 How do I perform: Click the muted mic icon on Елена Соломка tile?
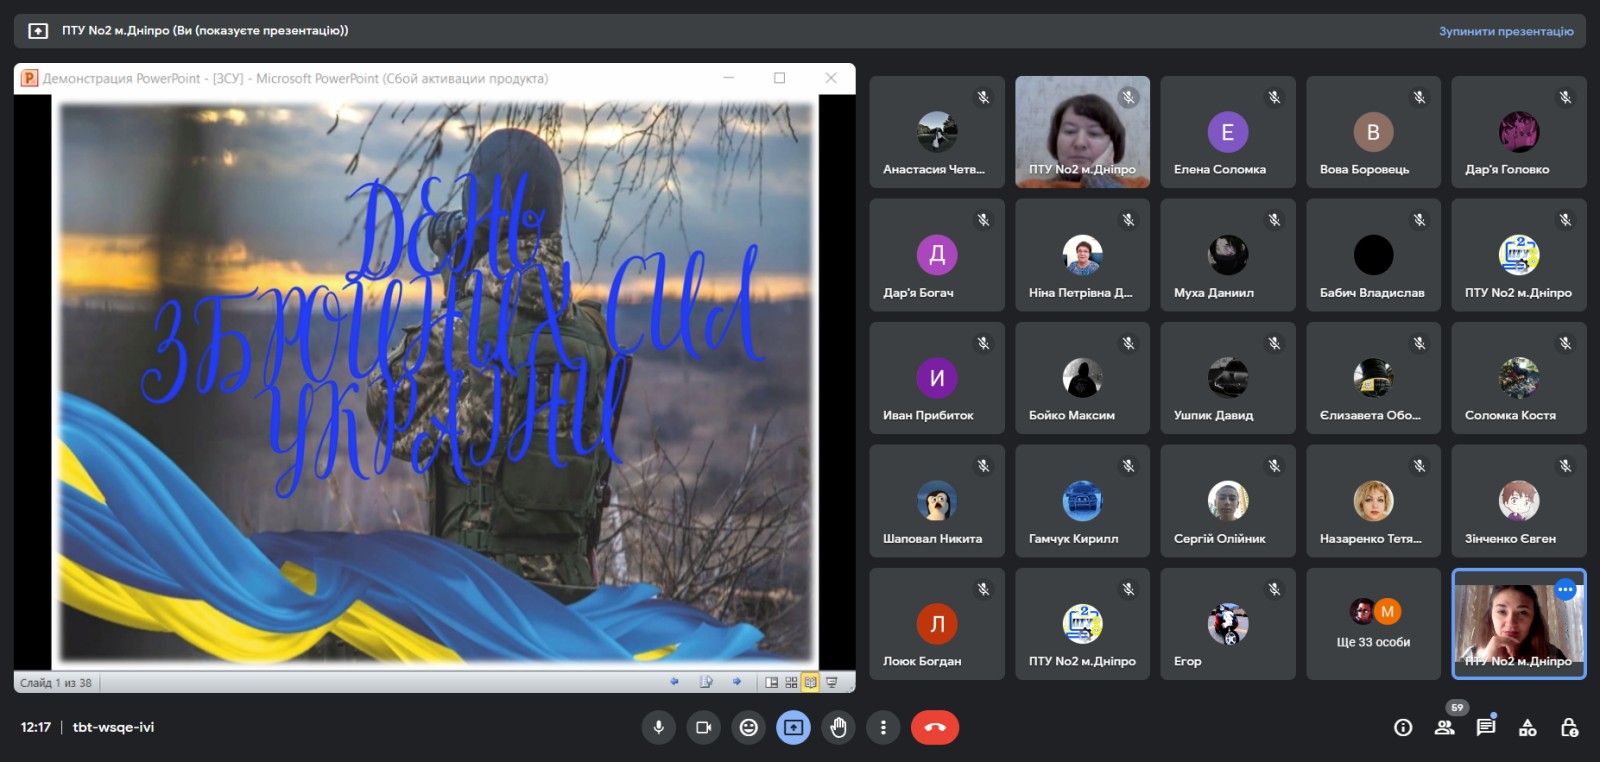click(x=1274, y=97)
